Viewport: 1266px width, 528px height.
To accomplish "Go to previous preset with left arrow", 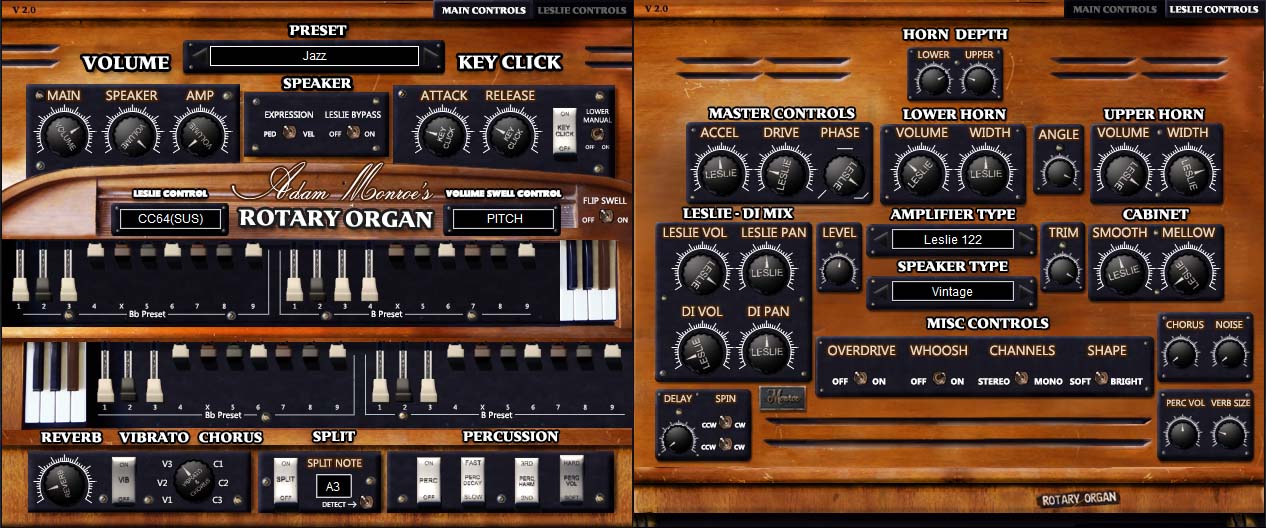I will pos(197,56).
